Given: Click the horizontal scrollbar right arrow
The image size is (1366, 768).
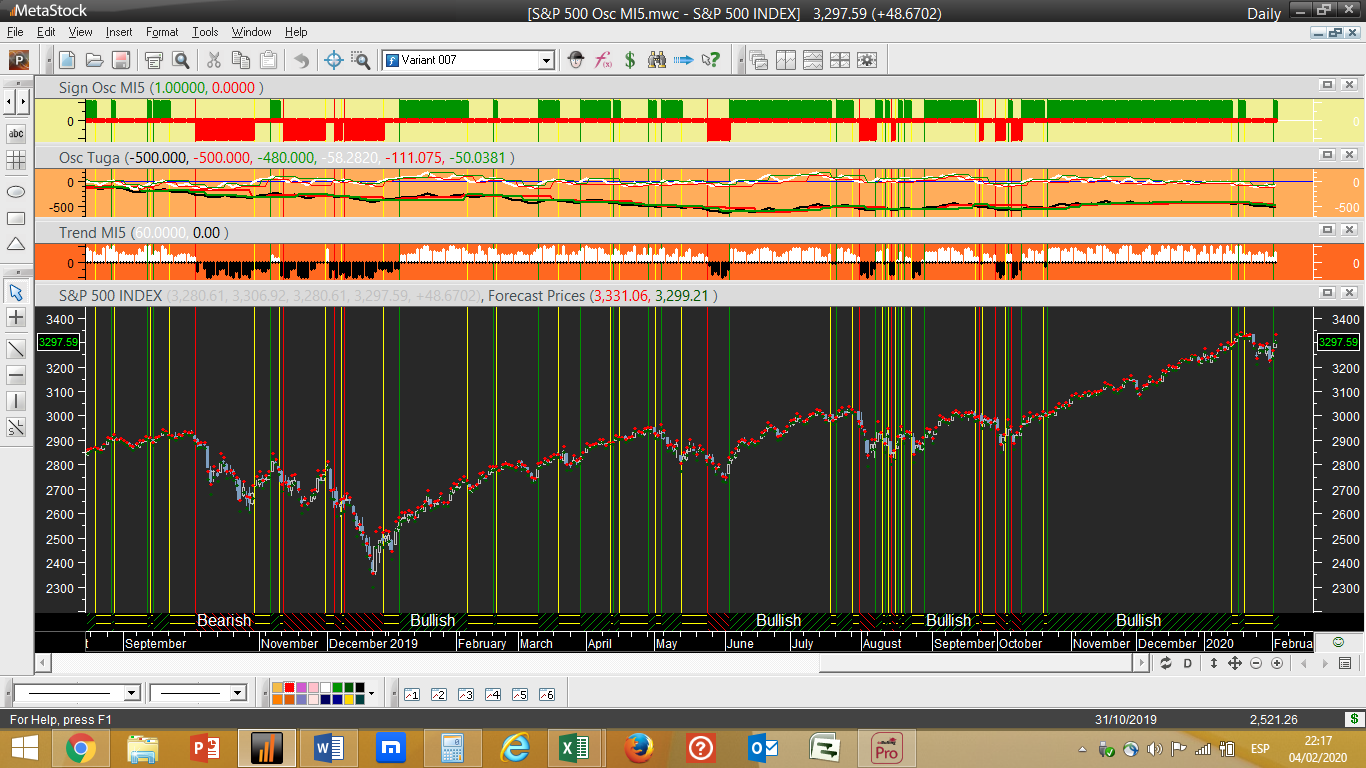Looking at the screenshot, I should [1142, 663].
